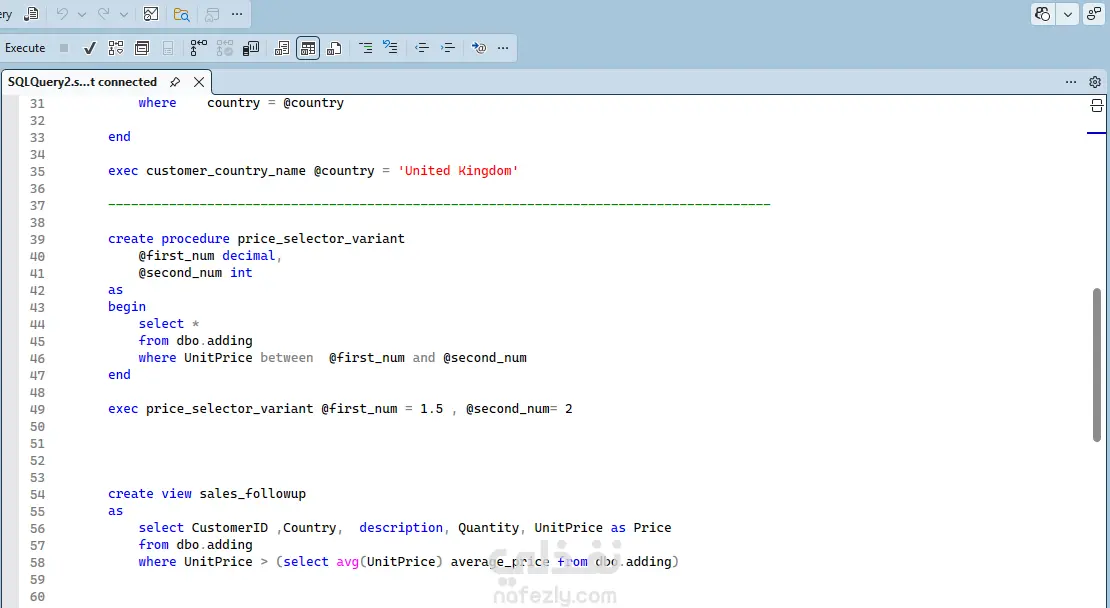The image size is (1110, 608).
Task: Uncomment the selected lines
Action: coord(390,48)
